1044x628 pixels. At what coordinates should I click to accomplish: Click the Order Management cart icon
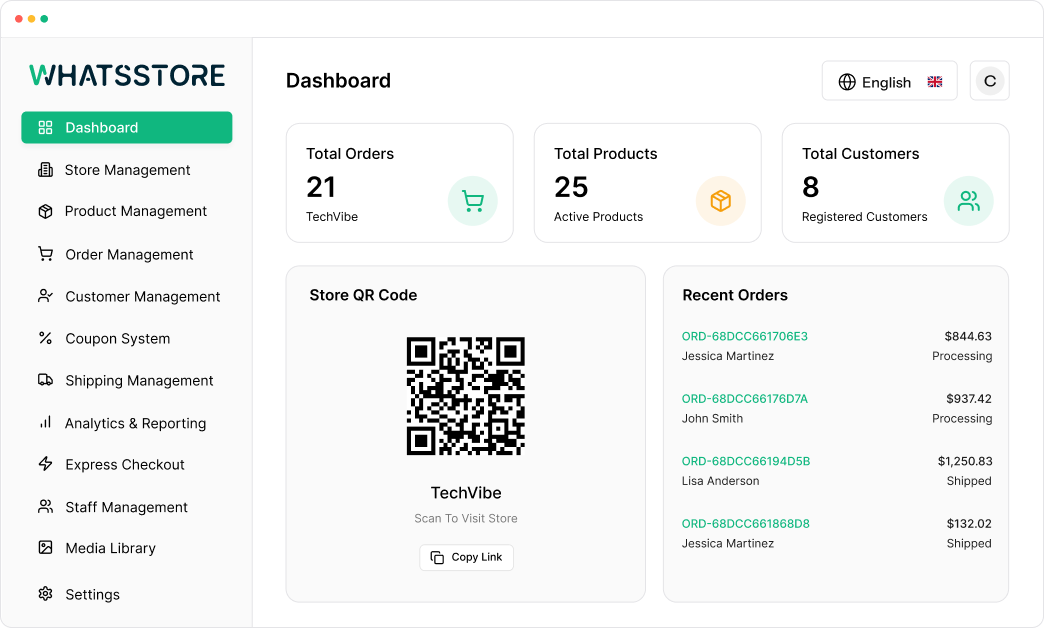(45, 254)
